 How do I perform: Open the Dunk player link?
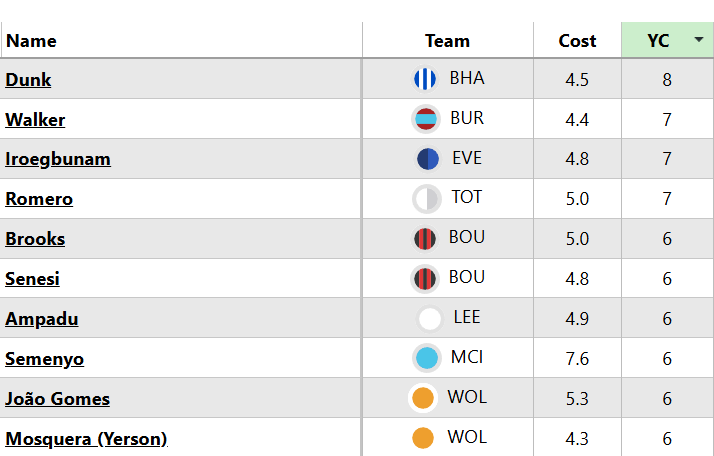(x=28, y=80)
